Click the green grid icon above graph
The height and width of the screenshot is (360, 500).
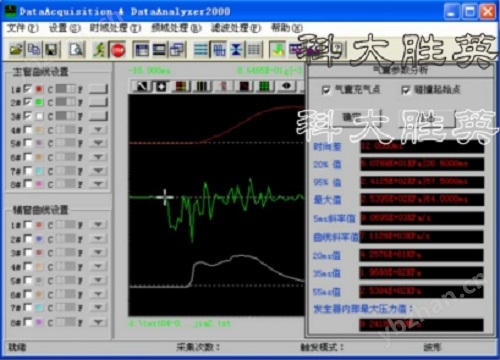tap(264, 86)
